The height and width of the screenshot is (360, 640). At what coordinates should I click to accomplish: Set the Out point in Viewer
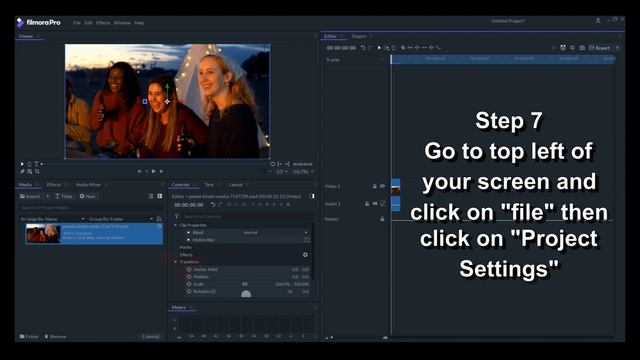pyautogui.click(x=287, y=164)
